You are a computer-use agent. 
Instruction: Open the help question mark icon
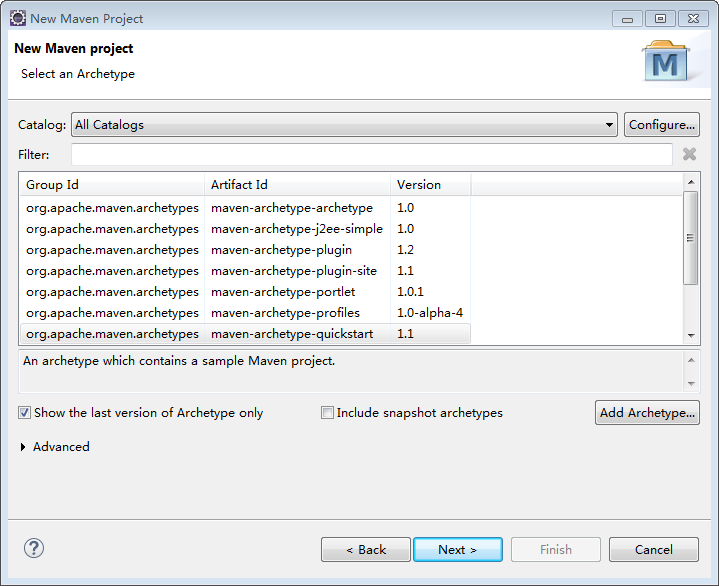(x=34, y=548)
